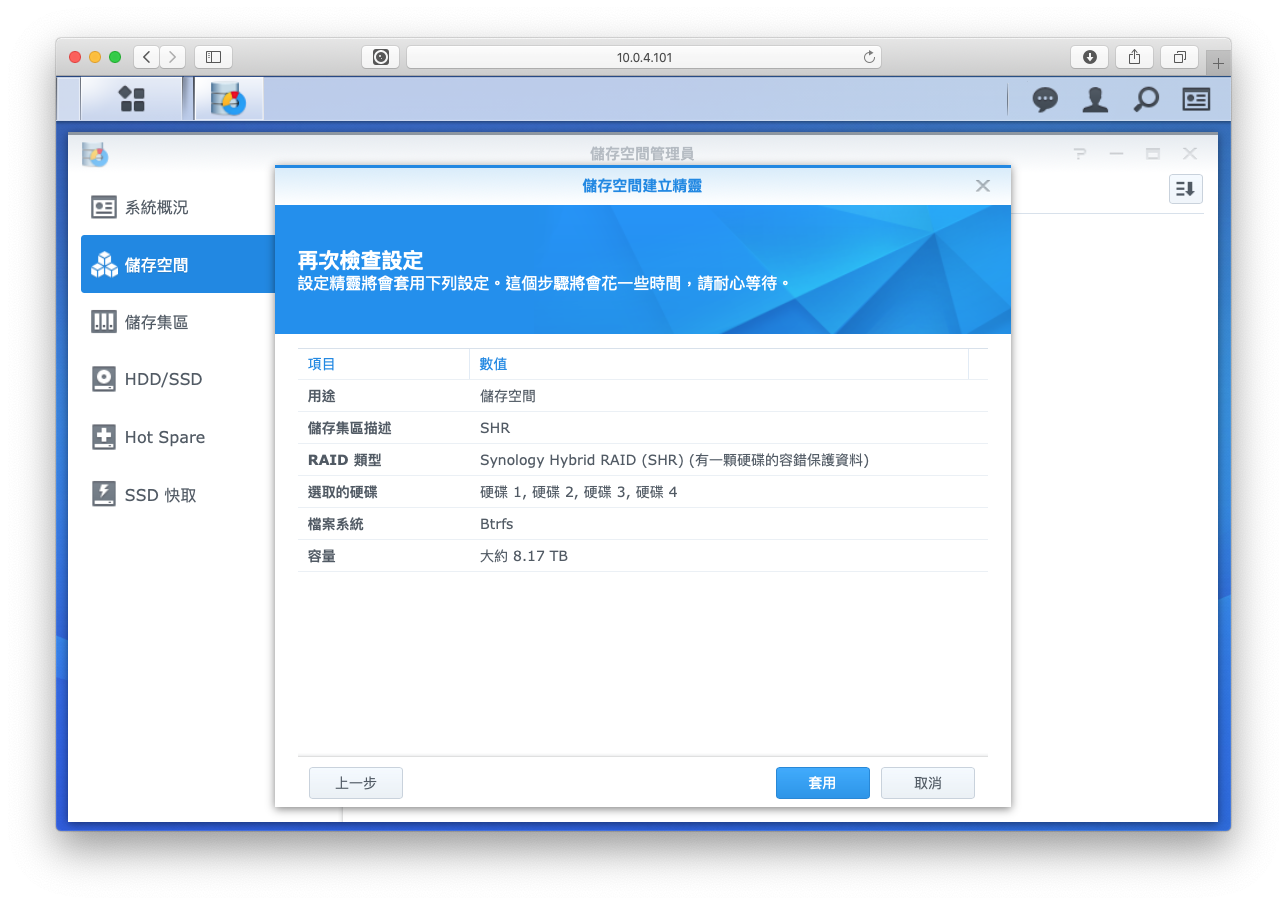
Task: Click the RAID 類型 row label
Action: point(345,460)
